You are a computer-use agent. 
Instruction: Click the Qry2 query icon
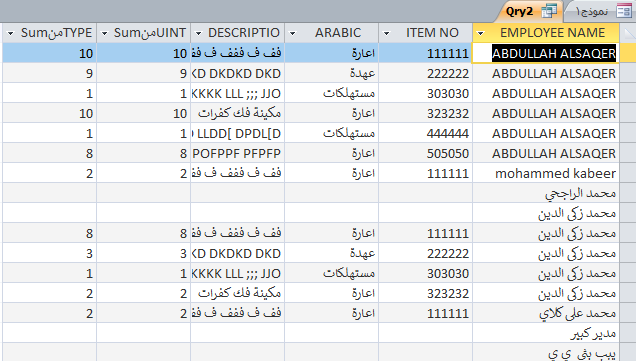[x=549, y=11]
